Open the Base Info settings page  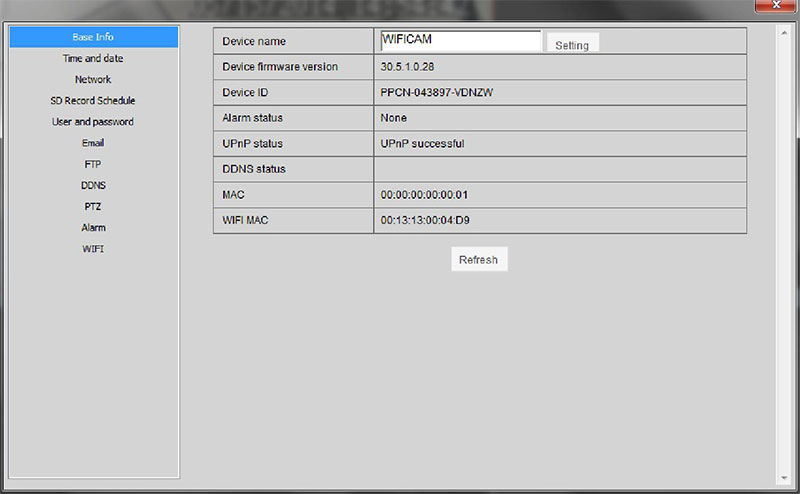click(93, 37)
